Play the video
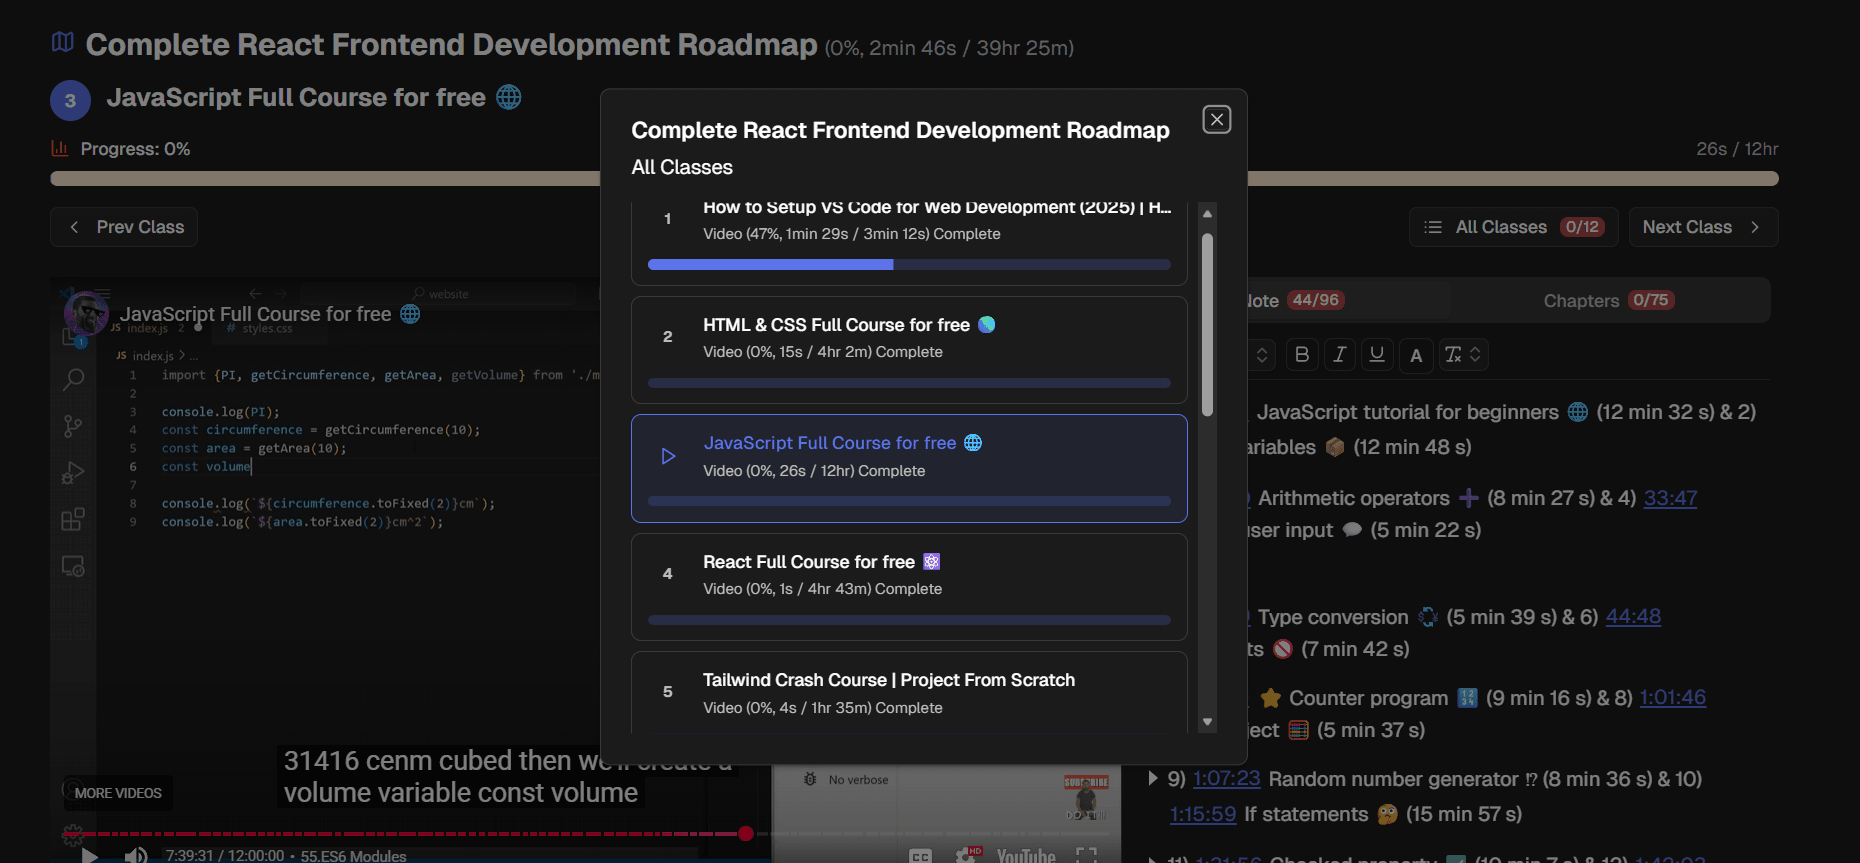The height and width of the screenshot is (863, 1860). pos(90,855)
